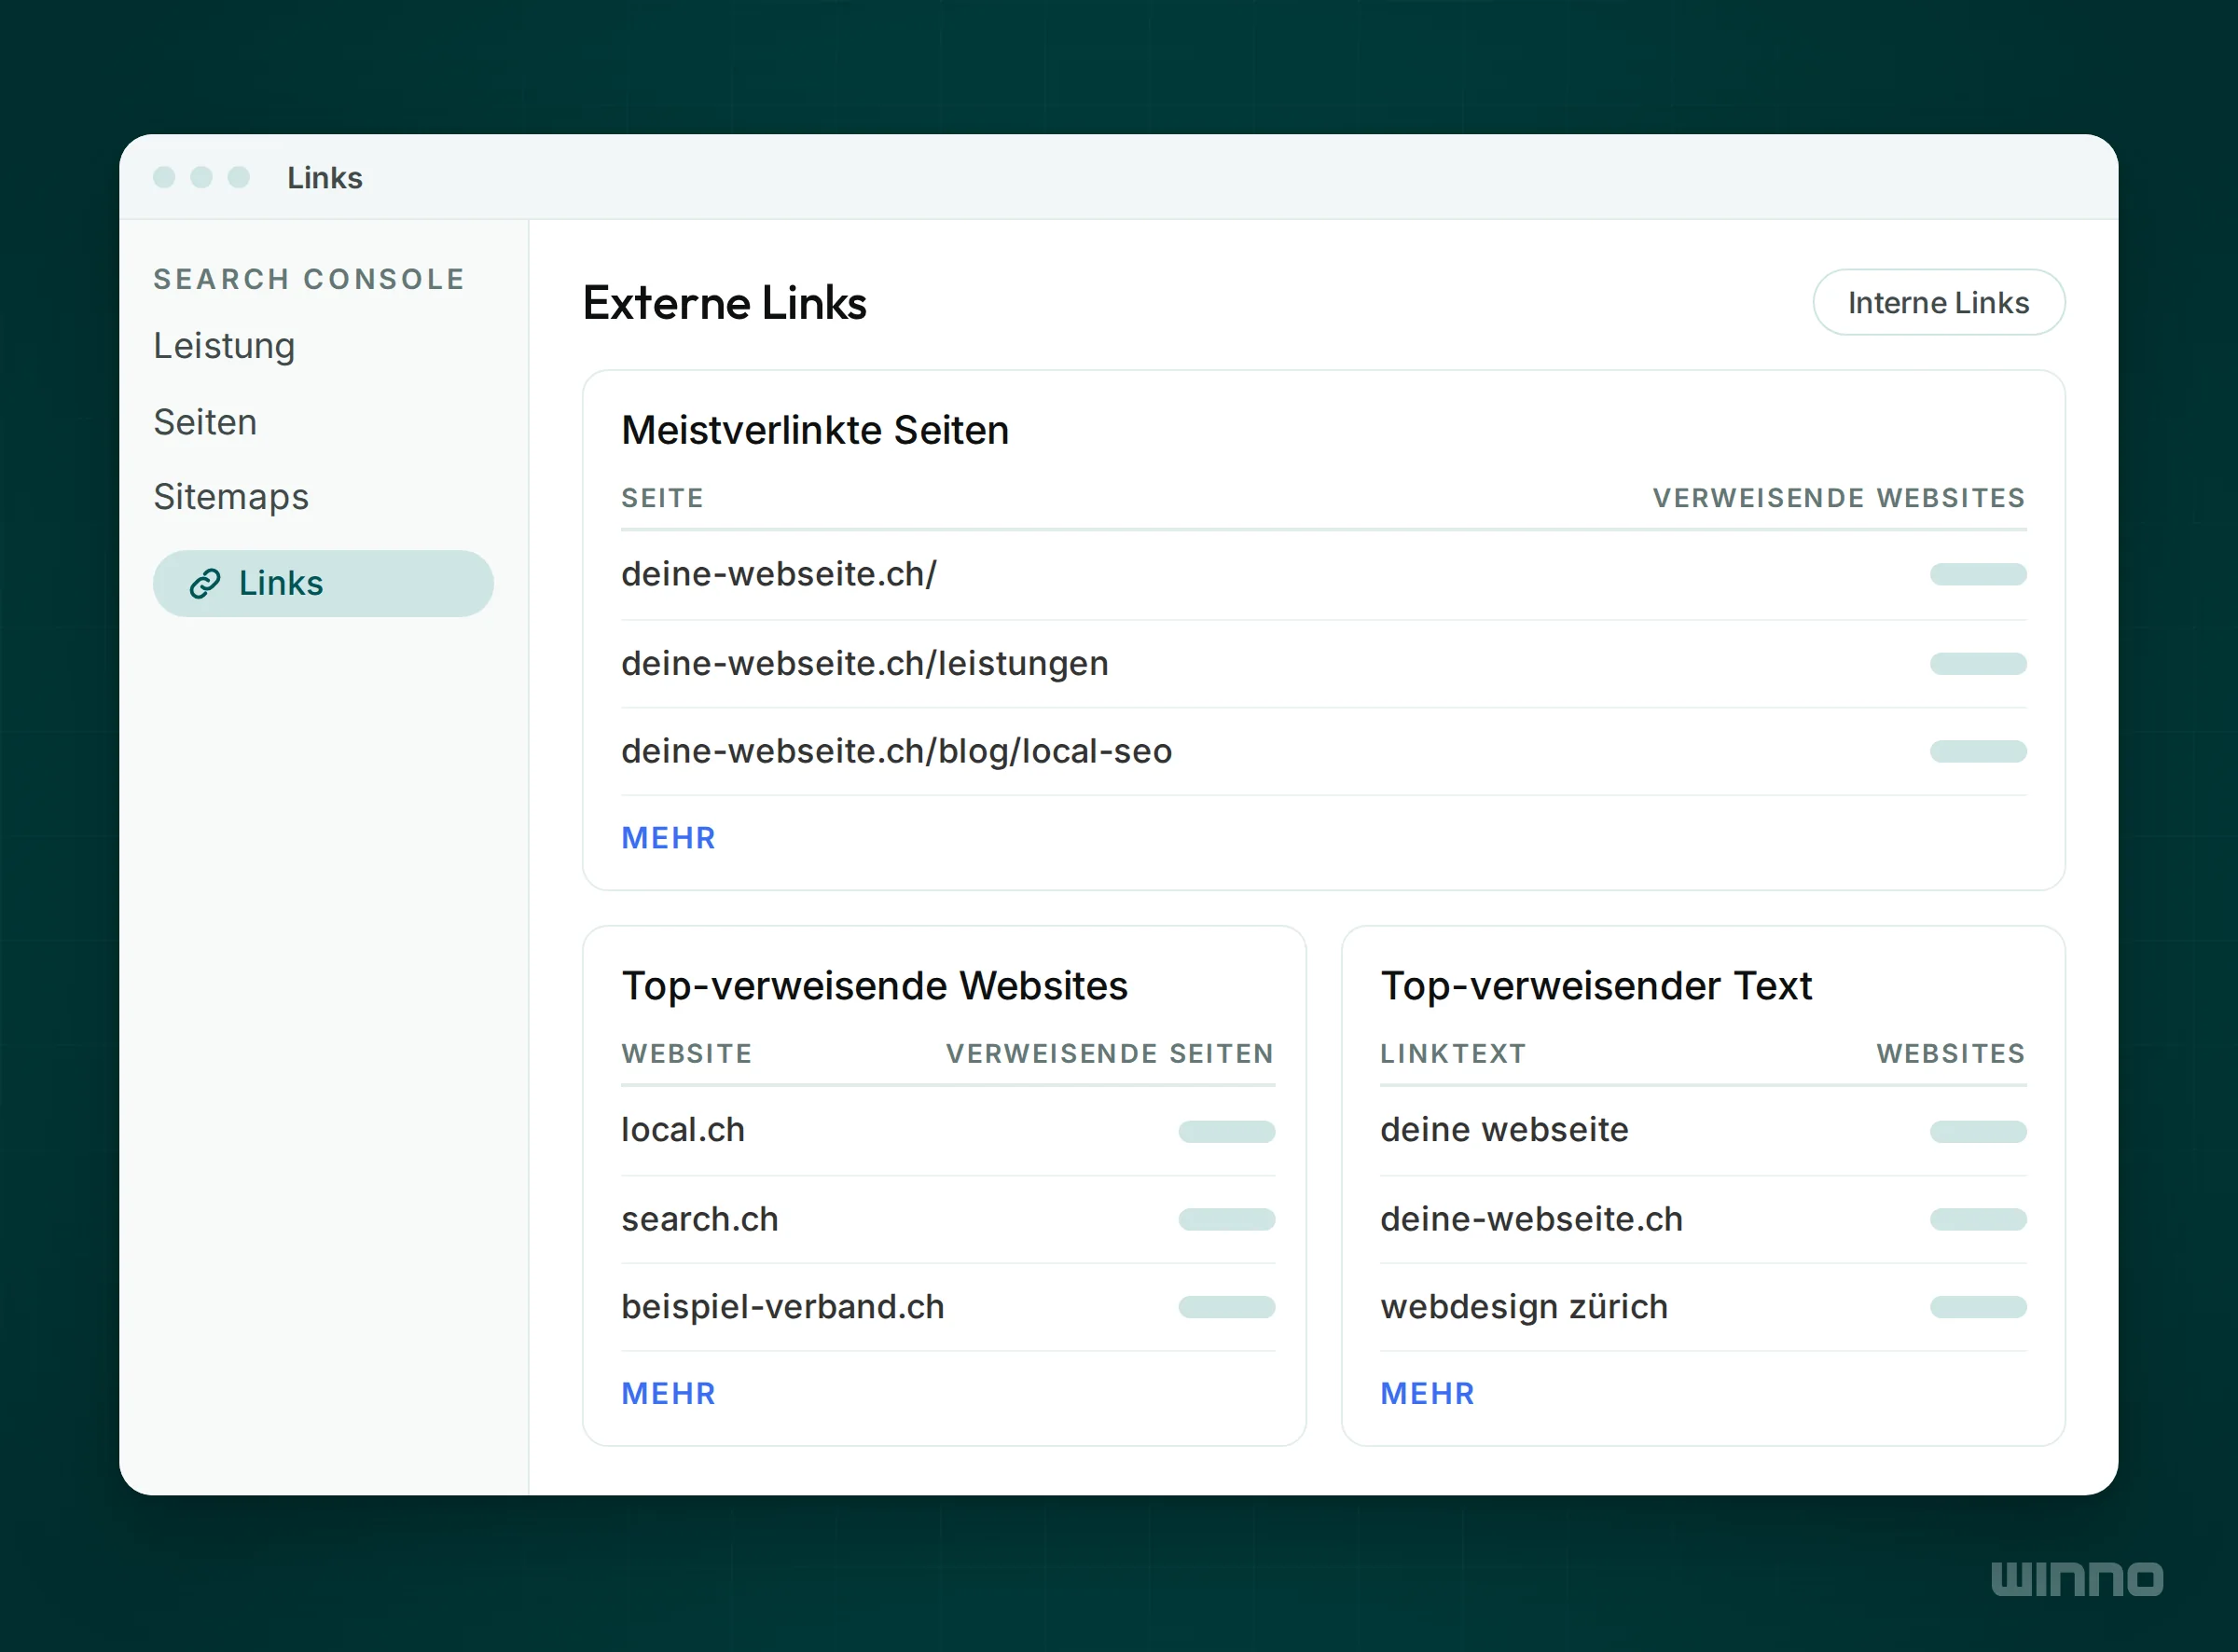Click MEHR under Meistverlinkte Seiten
Image resolution: width=2238 pixels, height=1652 pixels.
pos(668,838)
